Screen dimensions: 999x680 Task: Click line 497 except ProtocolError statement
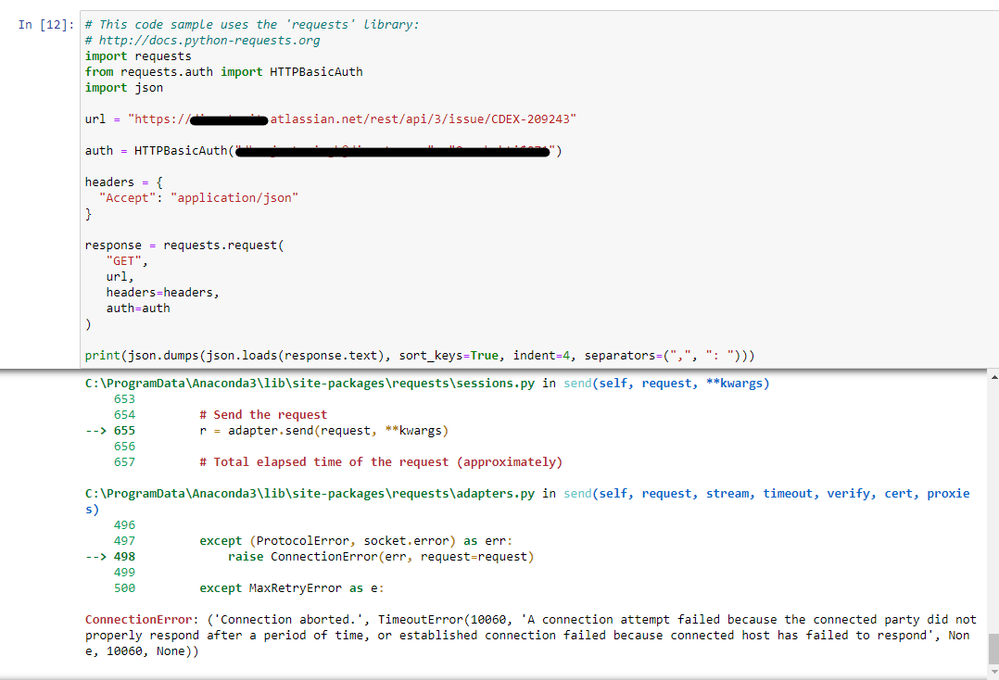[356, 541]
